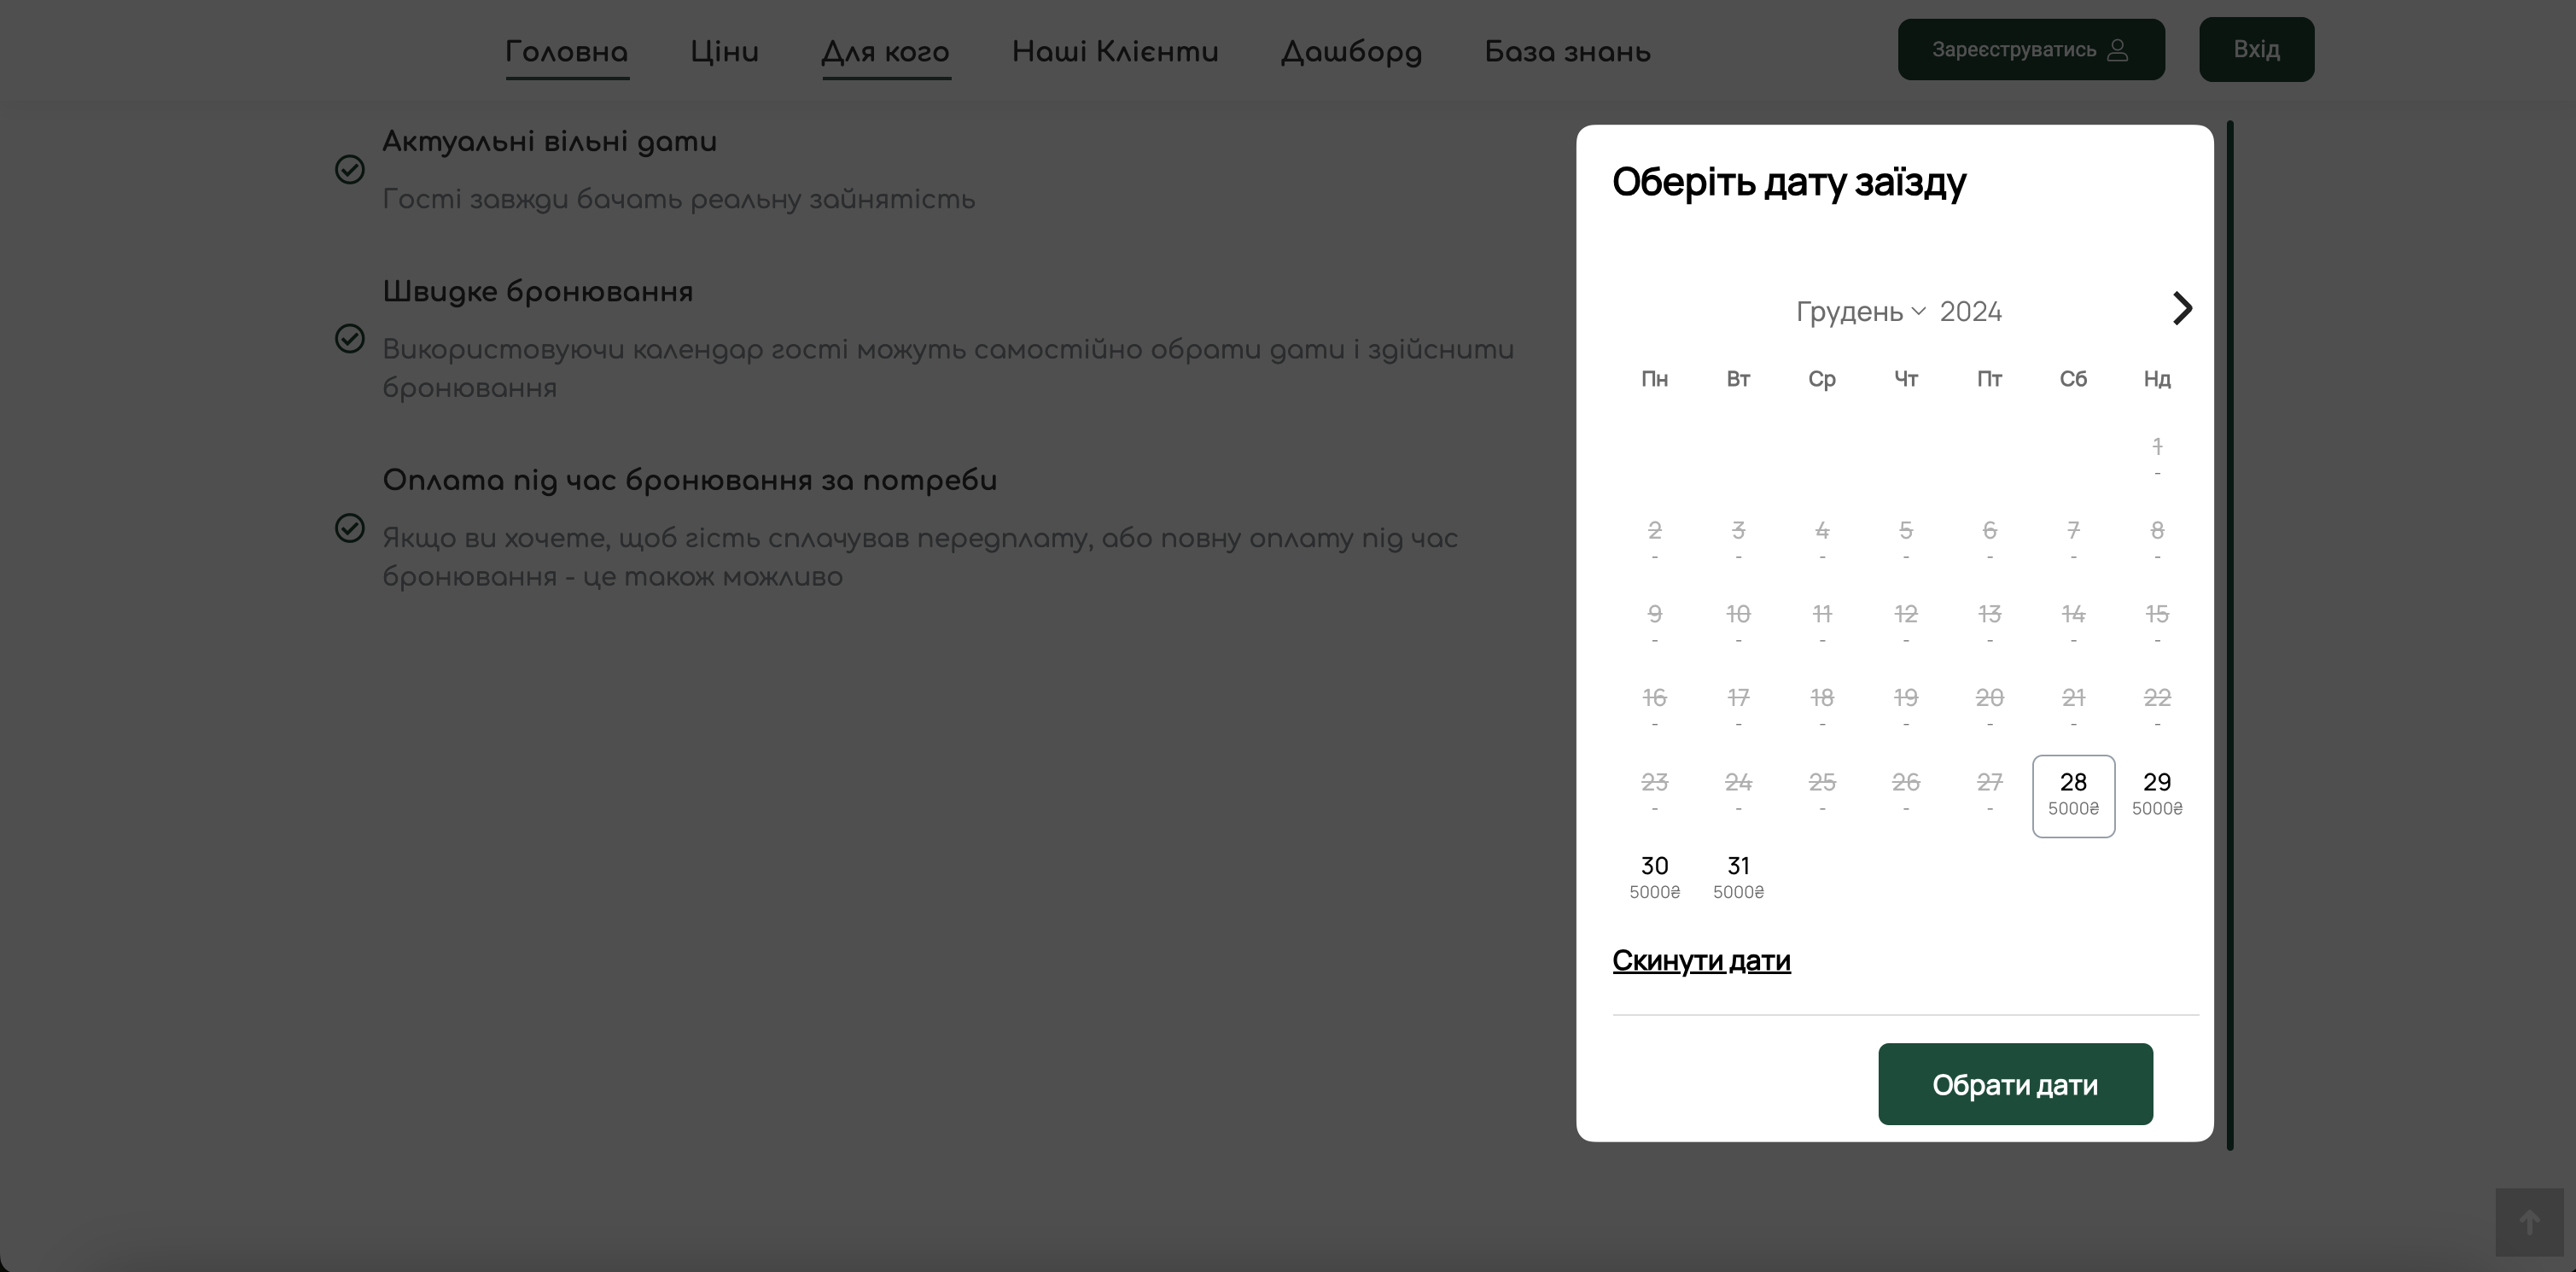Select December 30 in the calendar
The width and height of the screenshot is (2576, 1272).
click(1654, 878)
